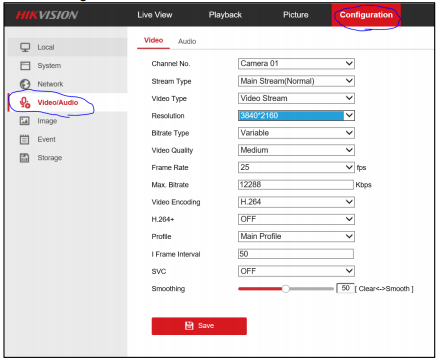Viewport: 447px width, 364px height.
Task: Click the Image picture icon
Action: (25, 121)
